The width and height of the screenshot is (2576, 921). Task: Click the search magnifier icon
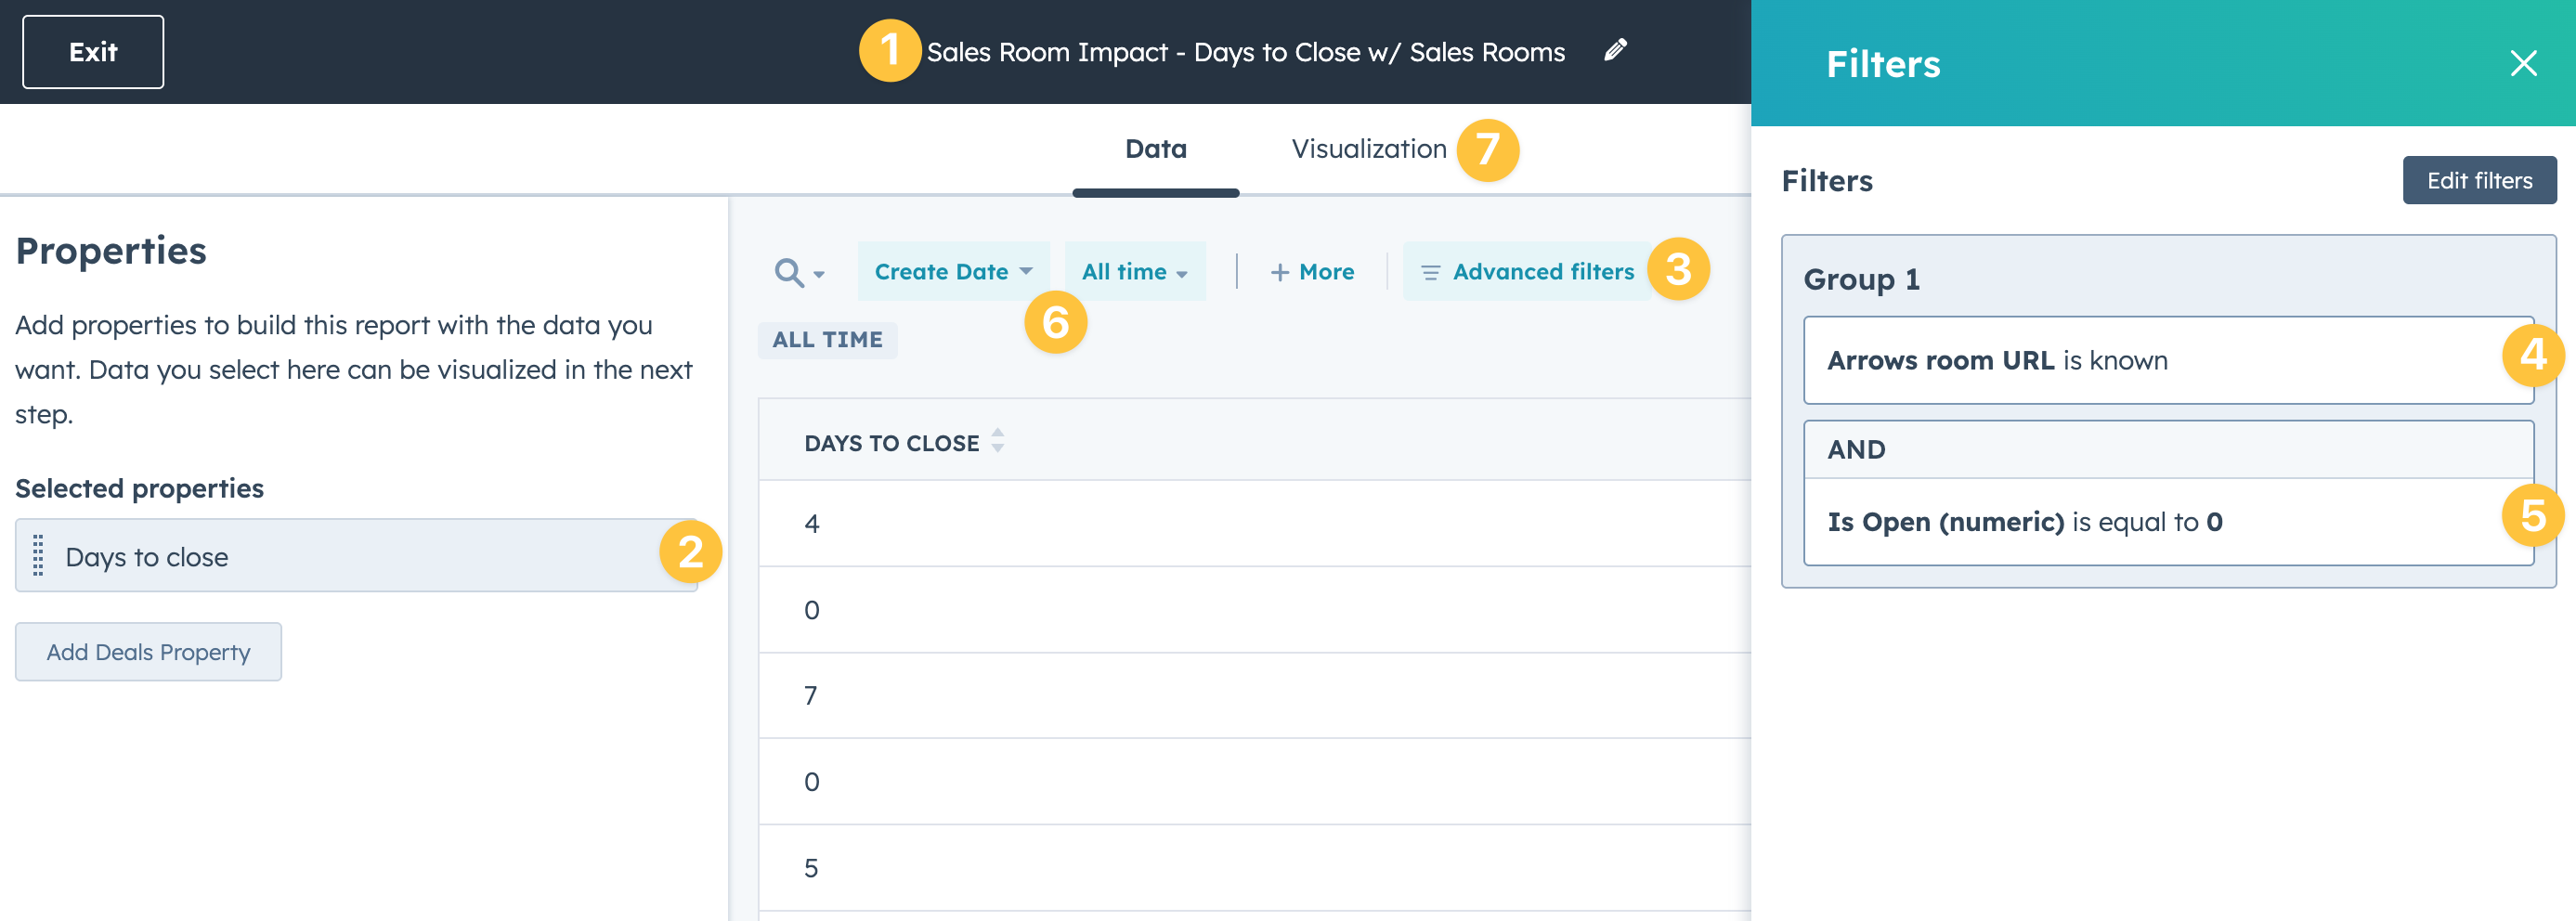pos(788,272)
